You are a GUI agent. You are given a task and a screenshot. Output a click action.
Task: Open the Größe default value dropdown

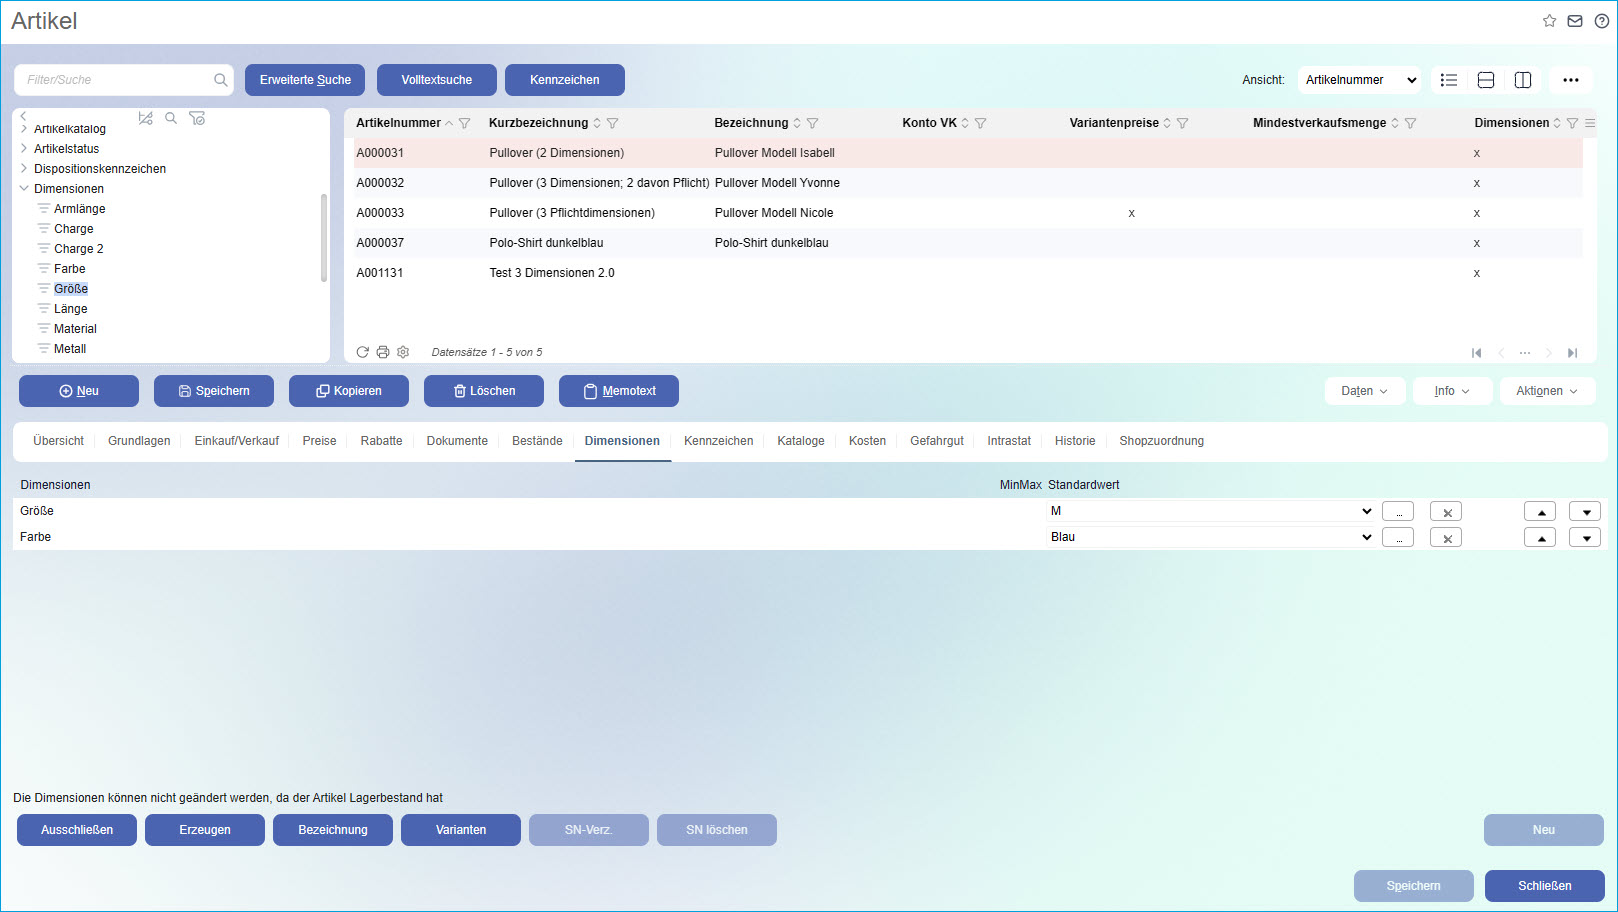point(1366,511)
